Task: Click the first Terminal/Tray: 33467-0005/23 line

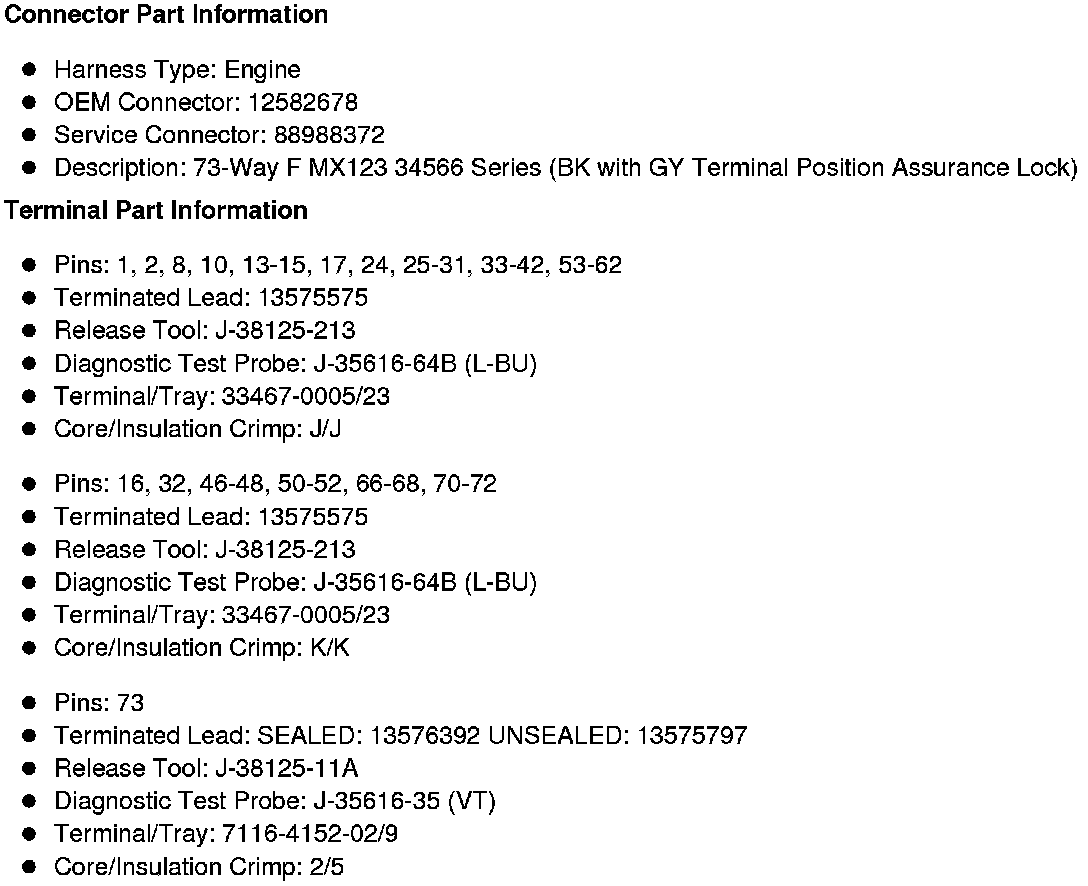Action: tap(222, 396)
